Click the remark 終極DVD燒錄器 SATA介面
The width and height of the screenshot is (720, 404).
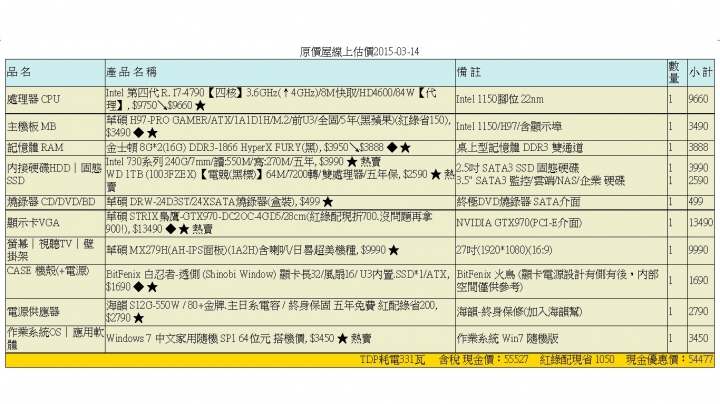click(x=518, y=202)
